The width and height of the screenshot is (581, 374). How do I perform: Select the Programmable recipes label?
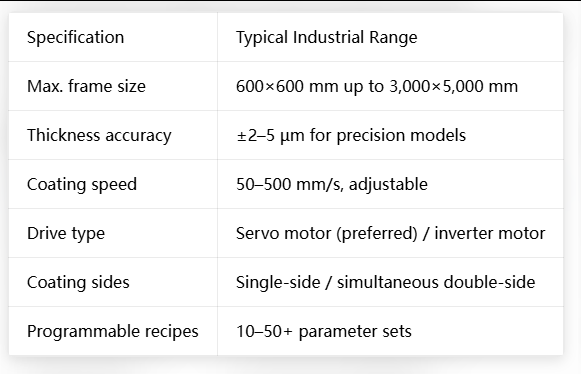pos(113,331)
